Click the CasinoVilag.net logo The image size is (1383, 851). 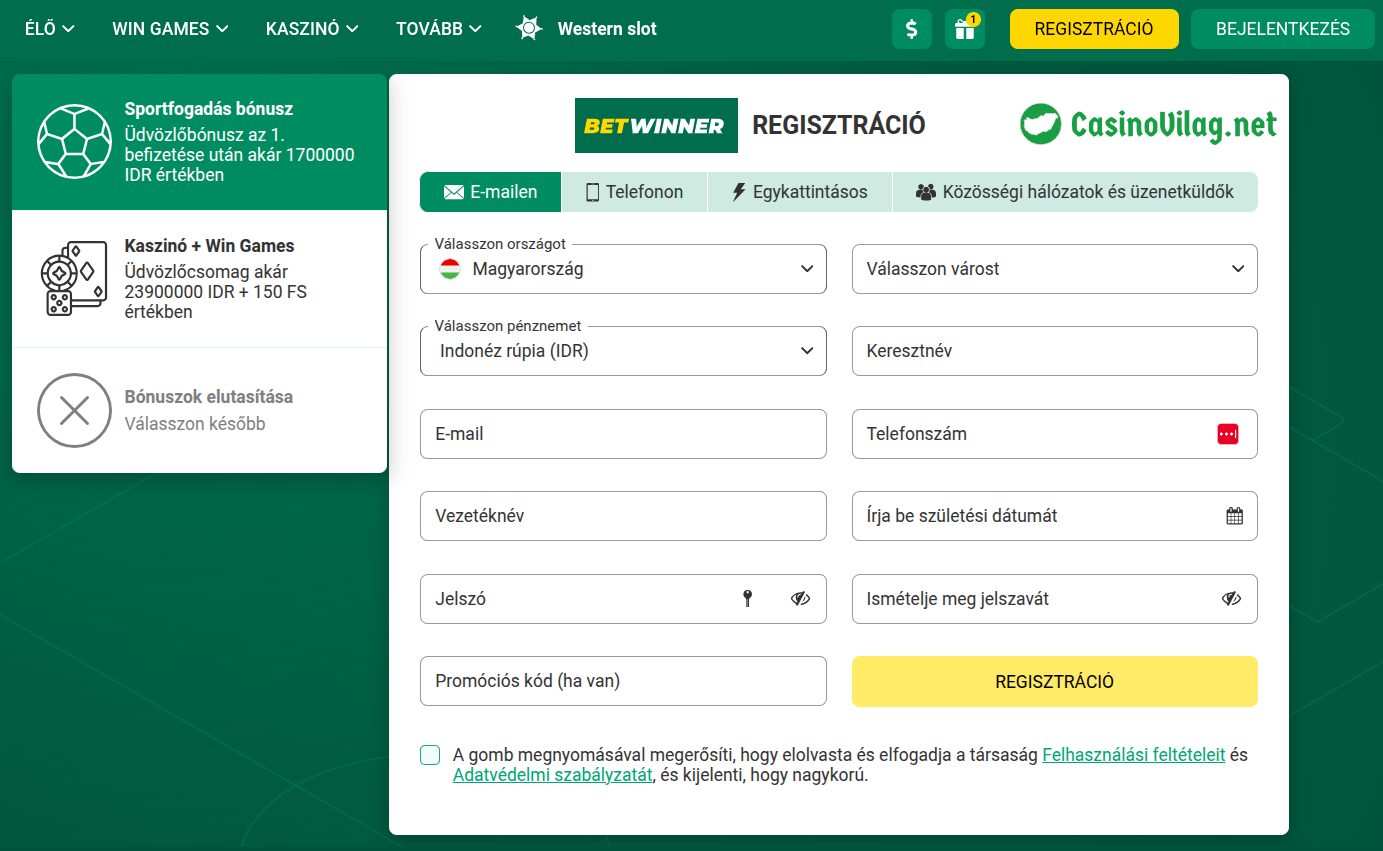click(x=1149, y=124)
